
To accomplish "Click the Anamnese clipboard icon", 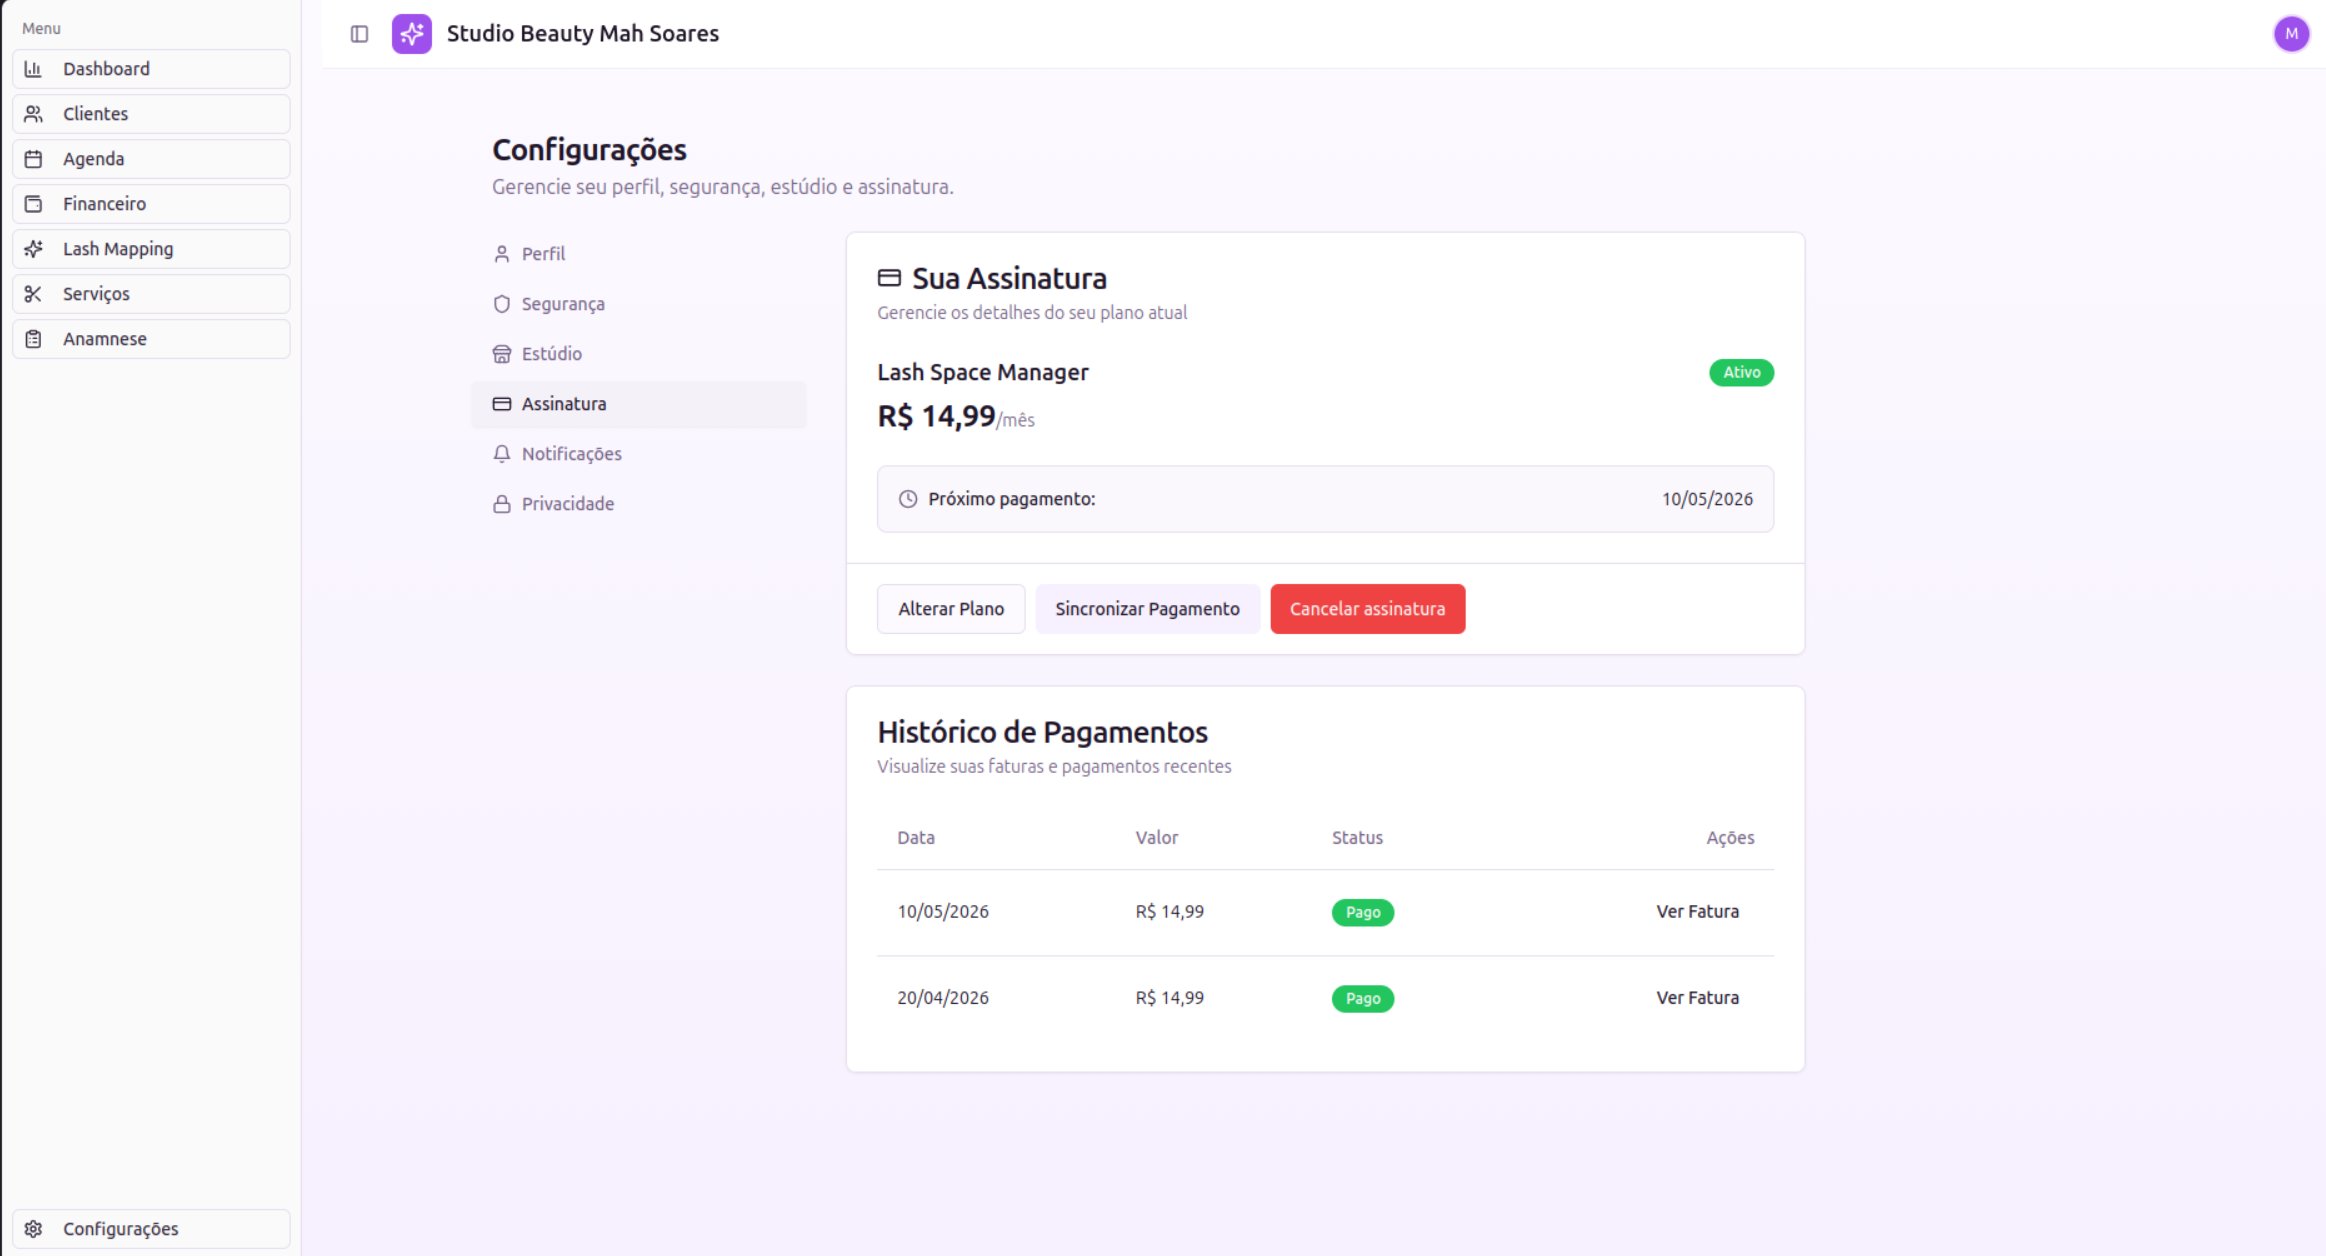I will [x=33, y=339].
